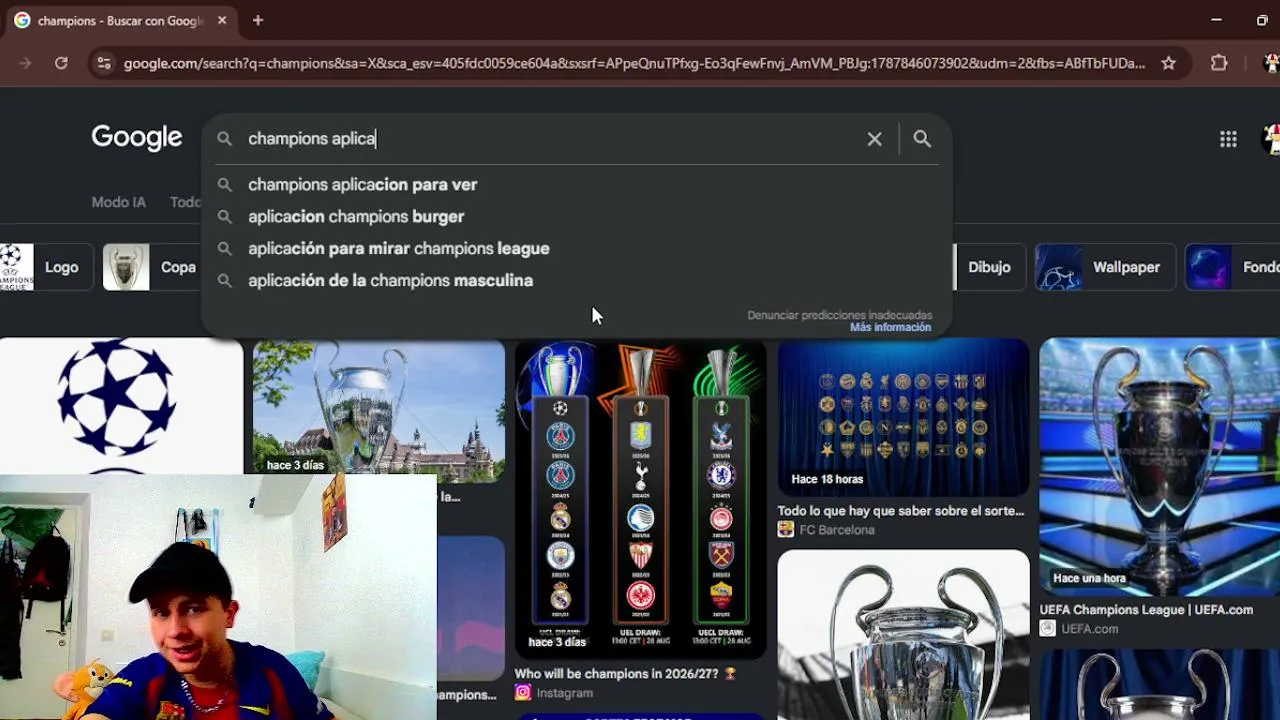
Task: View site information icon in address bar
Action: coord(103,63)
